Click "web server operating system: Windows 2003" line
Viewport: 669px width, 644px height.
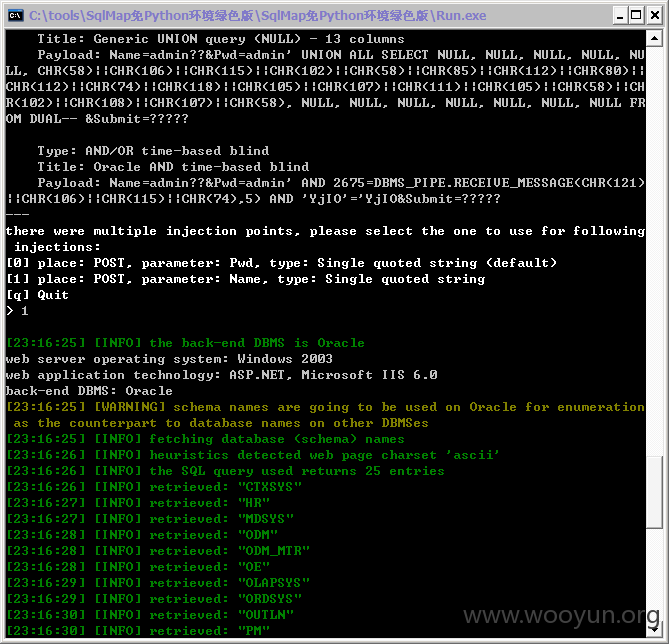point(169,359)
